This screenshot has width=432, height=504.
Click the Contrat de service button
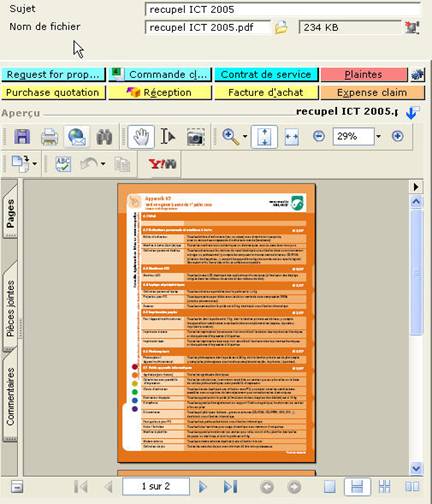pyautogui.click(x=266, y=74)
